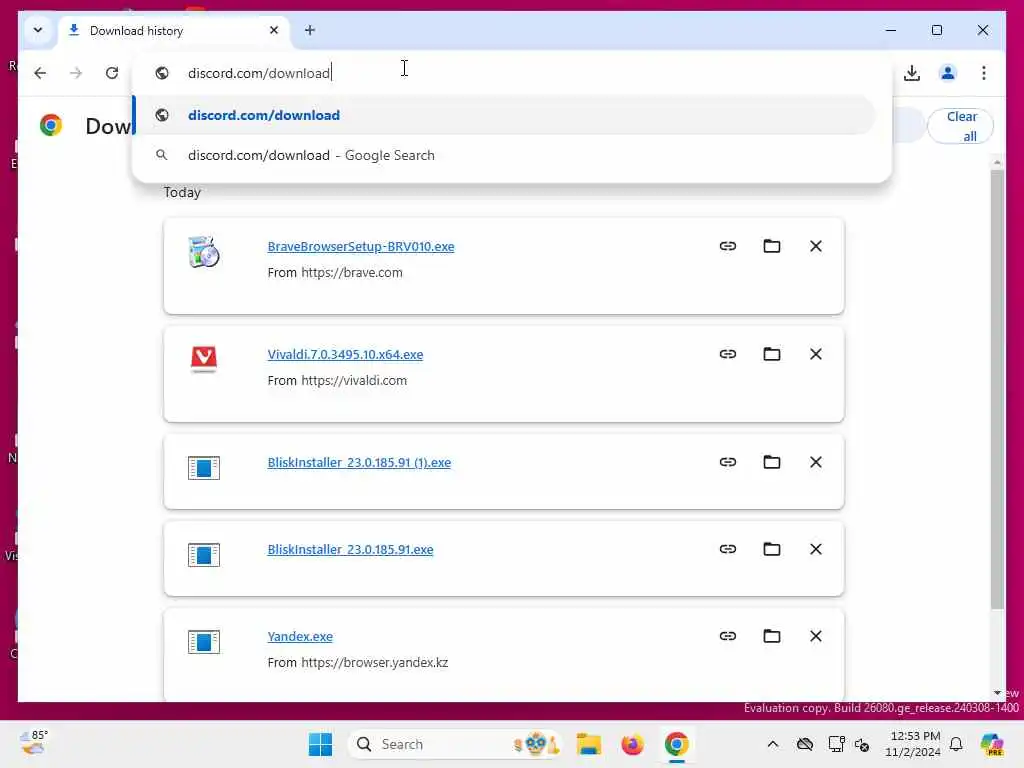Open Chrome profile avatar menu

(x=948, y=72)
